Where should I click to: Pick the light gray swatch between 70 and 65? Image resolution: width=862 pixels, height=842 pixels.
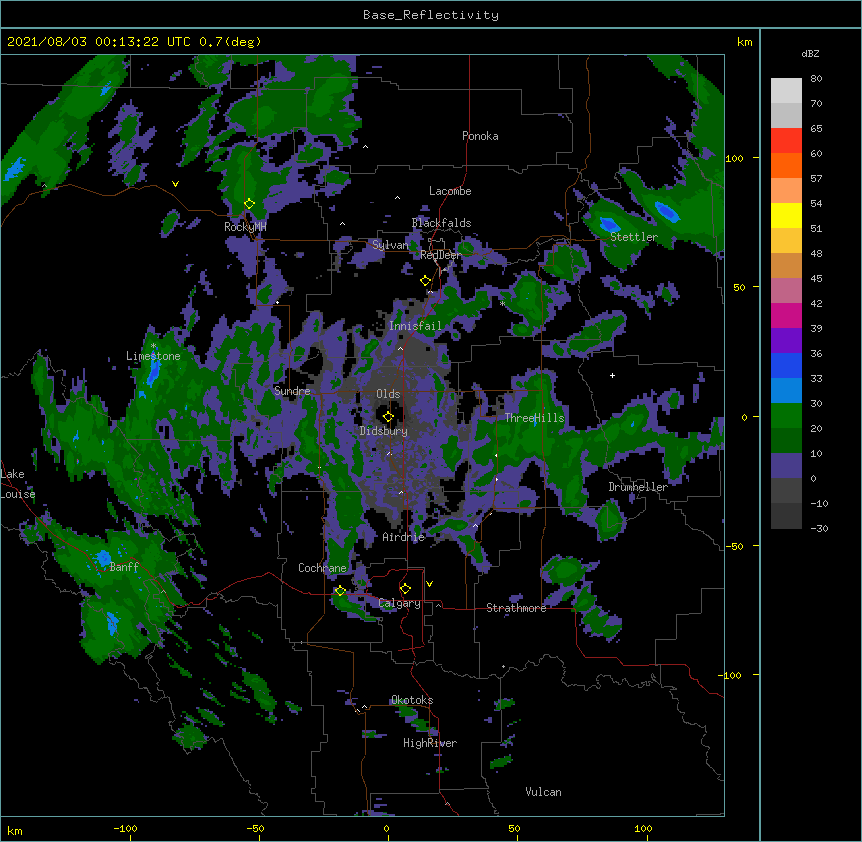click(786, 115)
